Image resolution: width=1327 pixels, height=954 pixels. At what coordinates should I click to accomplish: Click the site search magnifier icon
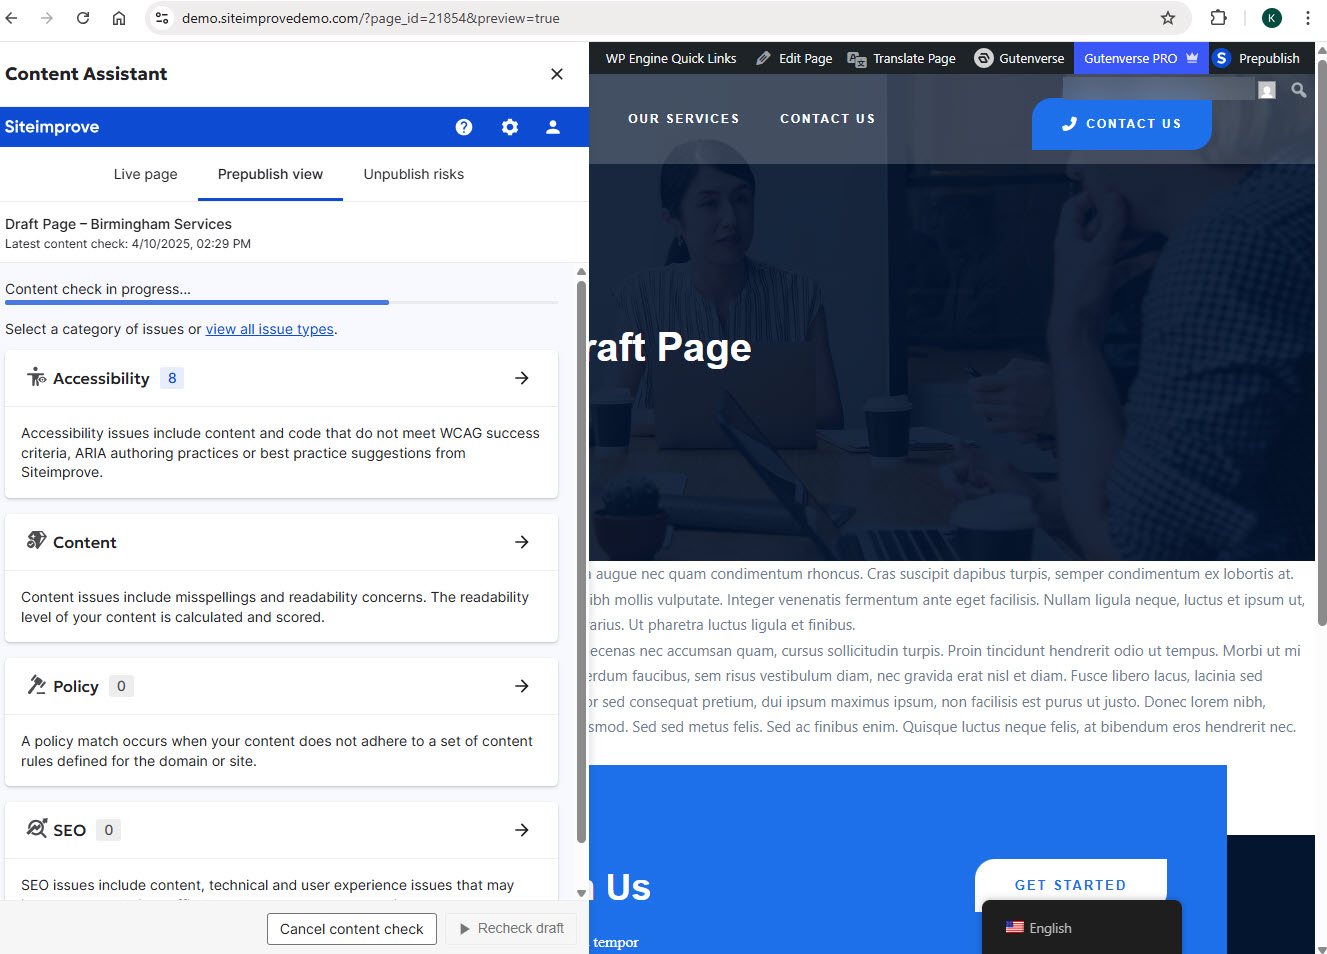point(1298,90)
